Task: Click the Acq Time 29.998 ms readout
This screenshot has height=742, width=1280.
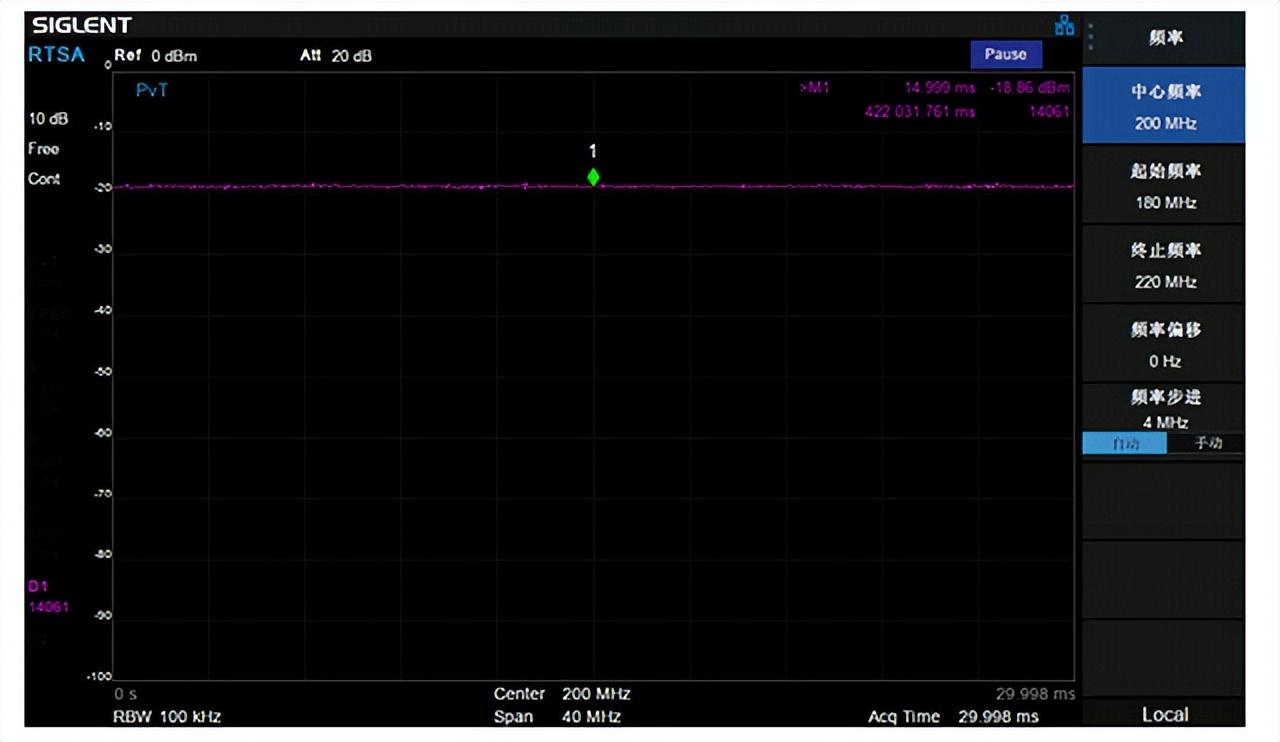Action: (953, 716)
